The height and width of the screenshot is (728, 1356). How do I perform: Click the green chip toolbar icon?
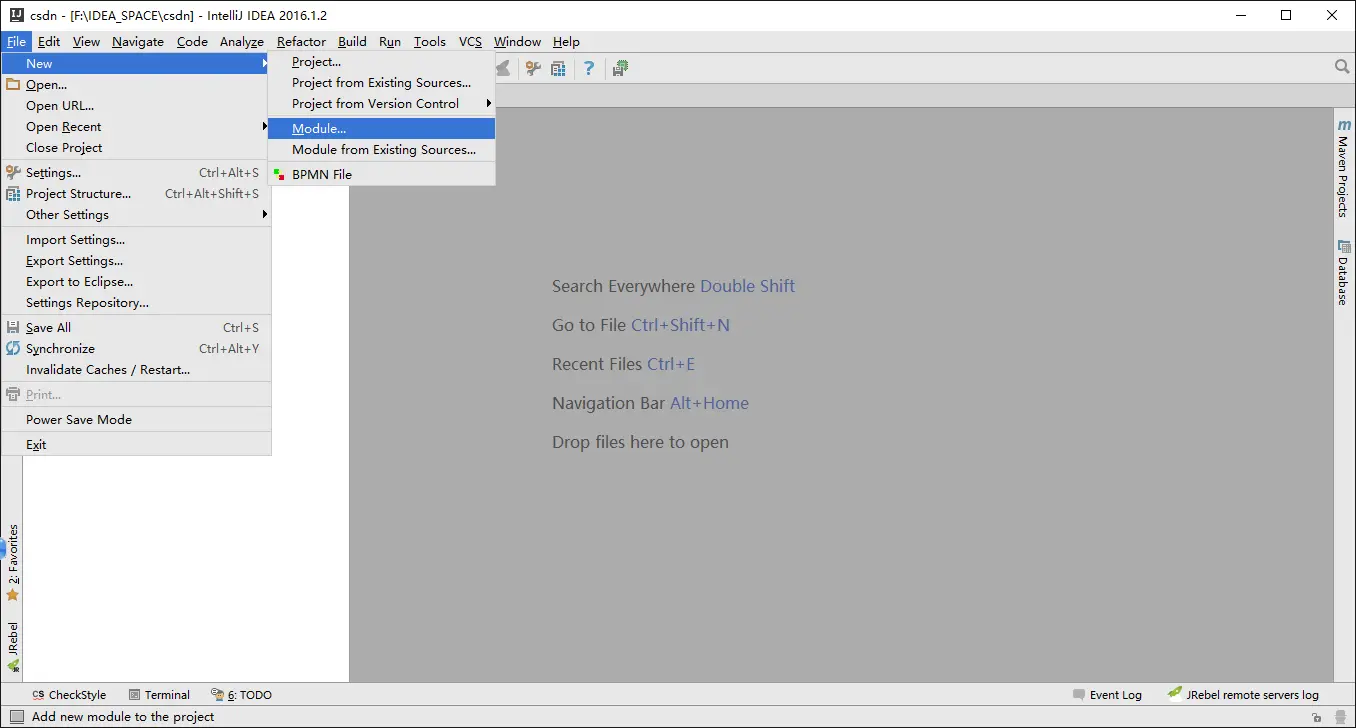pos(621,68)
